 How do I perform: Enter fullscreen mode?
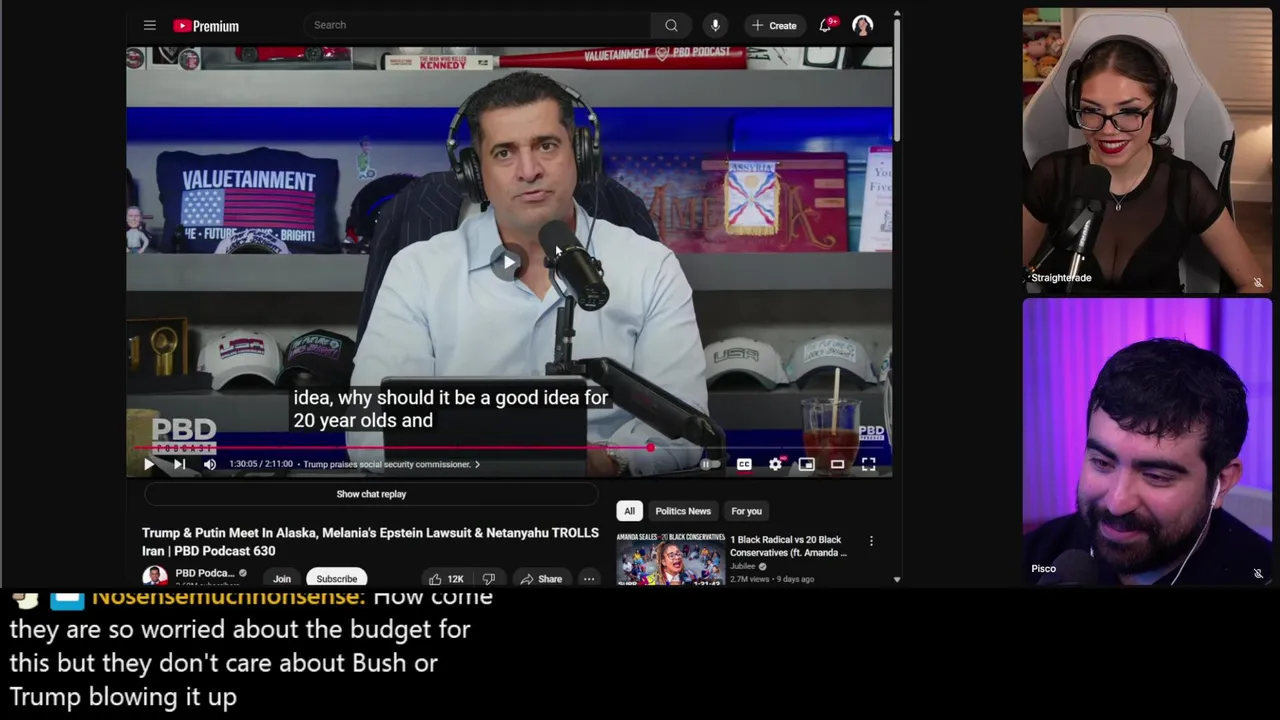(x=868, y=464)
